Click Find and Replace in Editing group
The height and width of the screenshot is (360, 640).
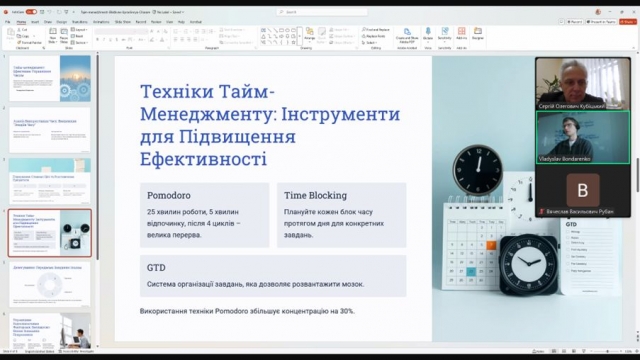click(x=376, y=30)
